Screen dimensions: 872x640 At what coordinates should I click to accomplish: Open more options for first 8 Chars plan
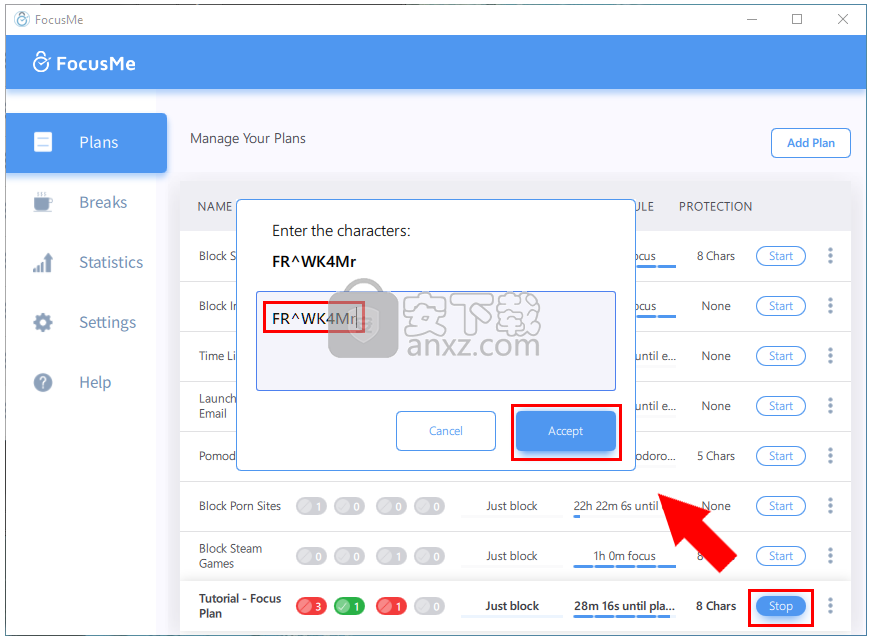pyautogui.click(x=830, y=255)
